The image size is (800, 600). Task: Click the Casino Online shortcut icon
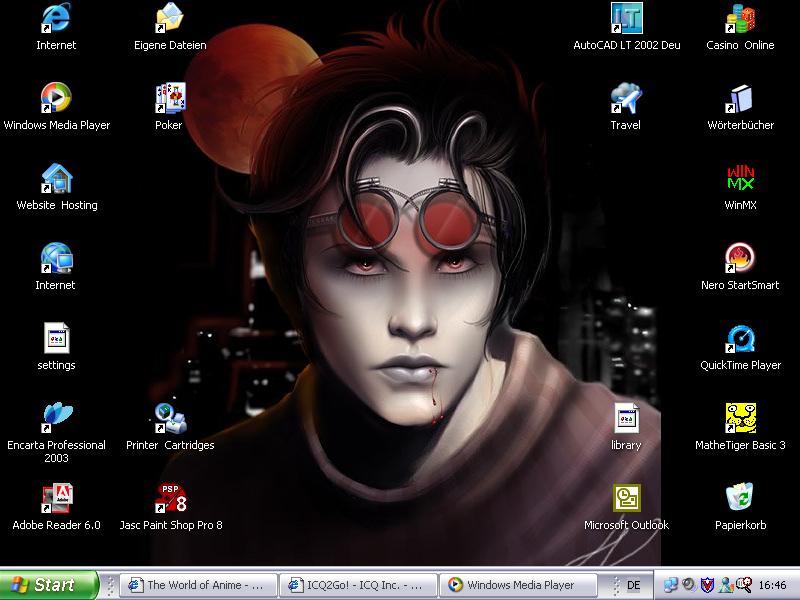(740, 18)
